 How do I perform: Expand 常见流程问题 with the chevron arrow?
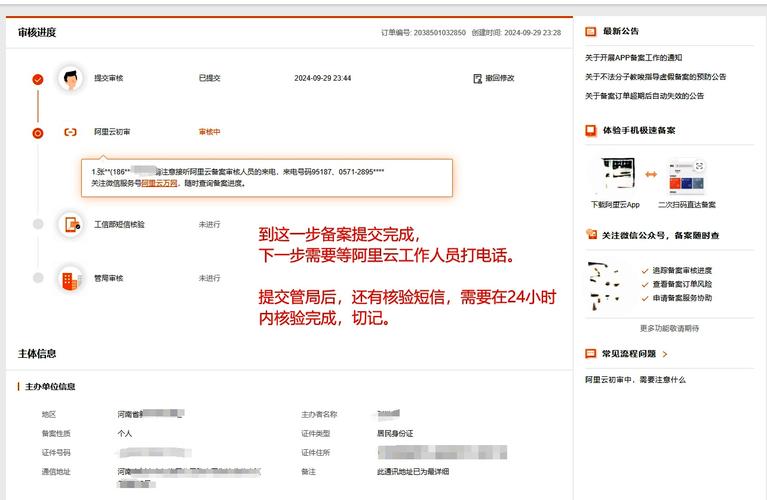pos(665,354)
